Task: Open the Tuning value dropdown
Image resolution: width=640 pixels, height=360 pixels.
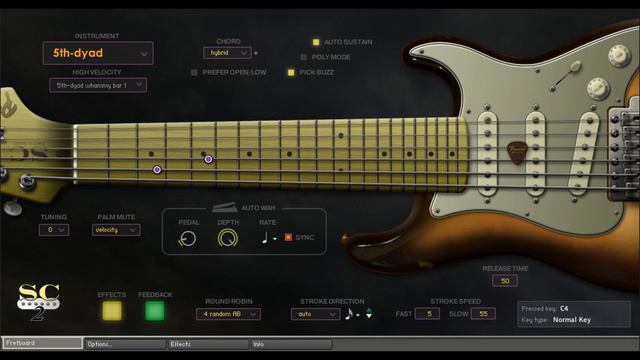Action: click(x=54, y=230)
